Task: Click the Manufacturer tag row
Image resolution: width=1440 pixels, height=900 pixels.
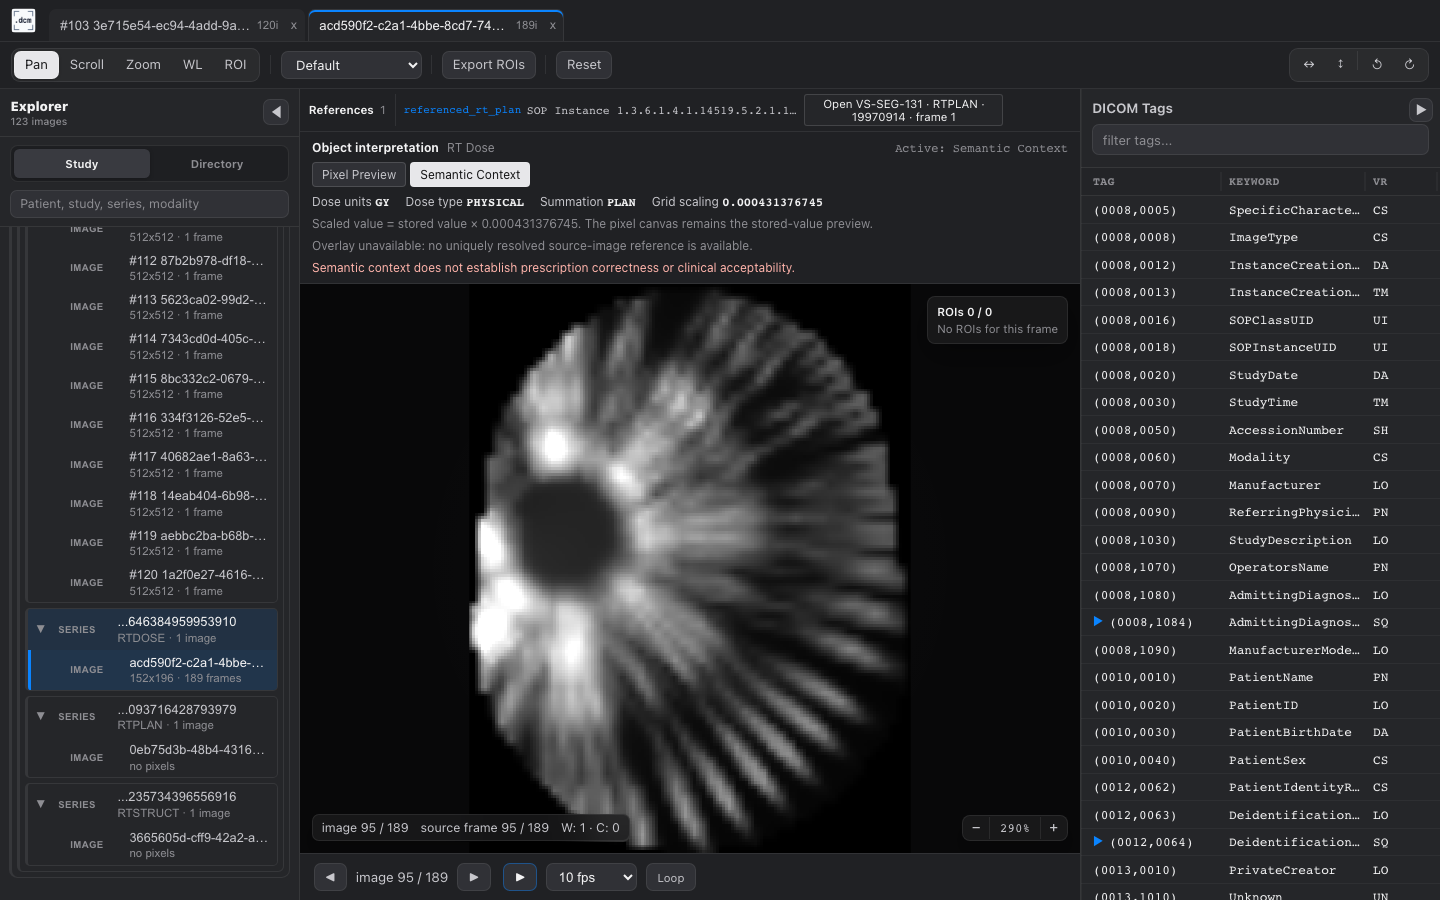Action: tap(1260, 485)
